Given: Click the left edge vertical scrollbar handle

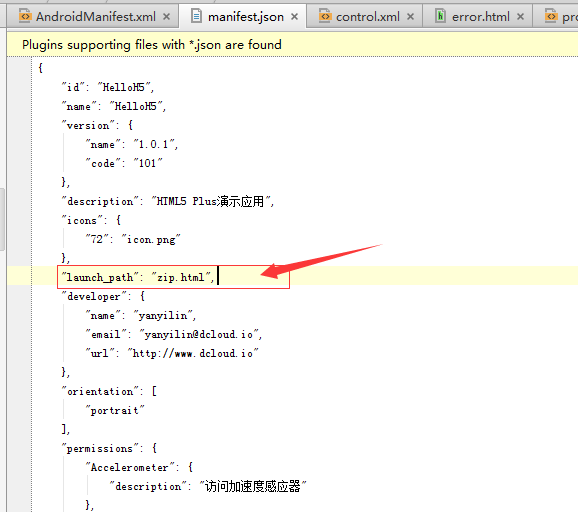Looking at the screenshot, I should click(x=2, y=219).
